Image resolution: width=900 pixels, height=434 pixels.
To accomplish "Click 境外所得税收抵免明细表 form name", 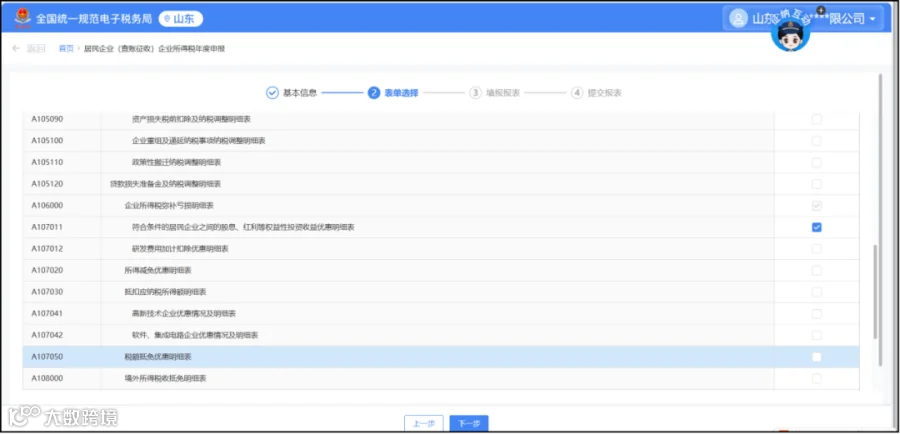I will 165,379.
